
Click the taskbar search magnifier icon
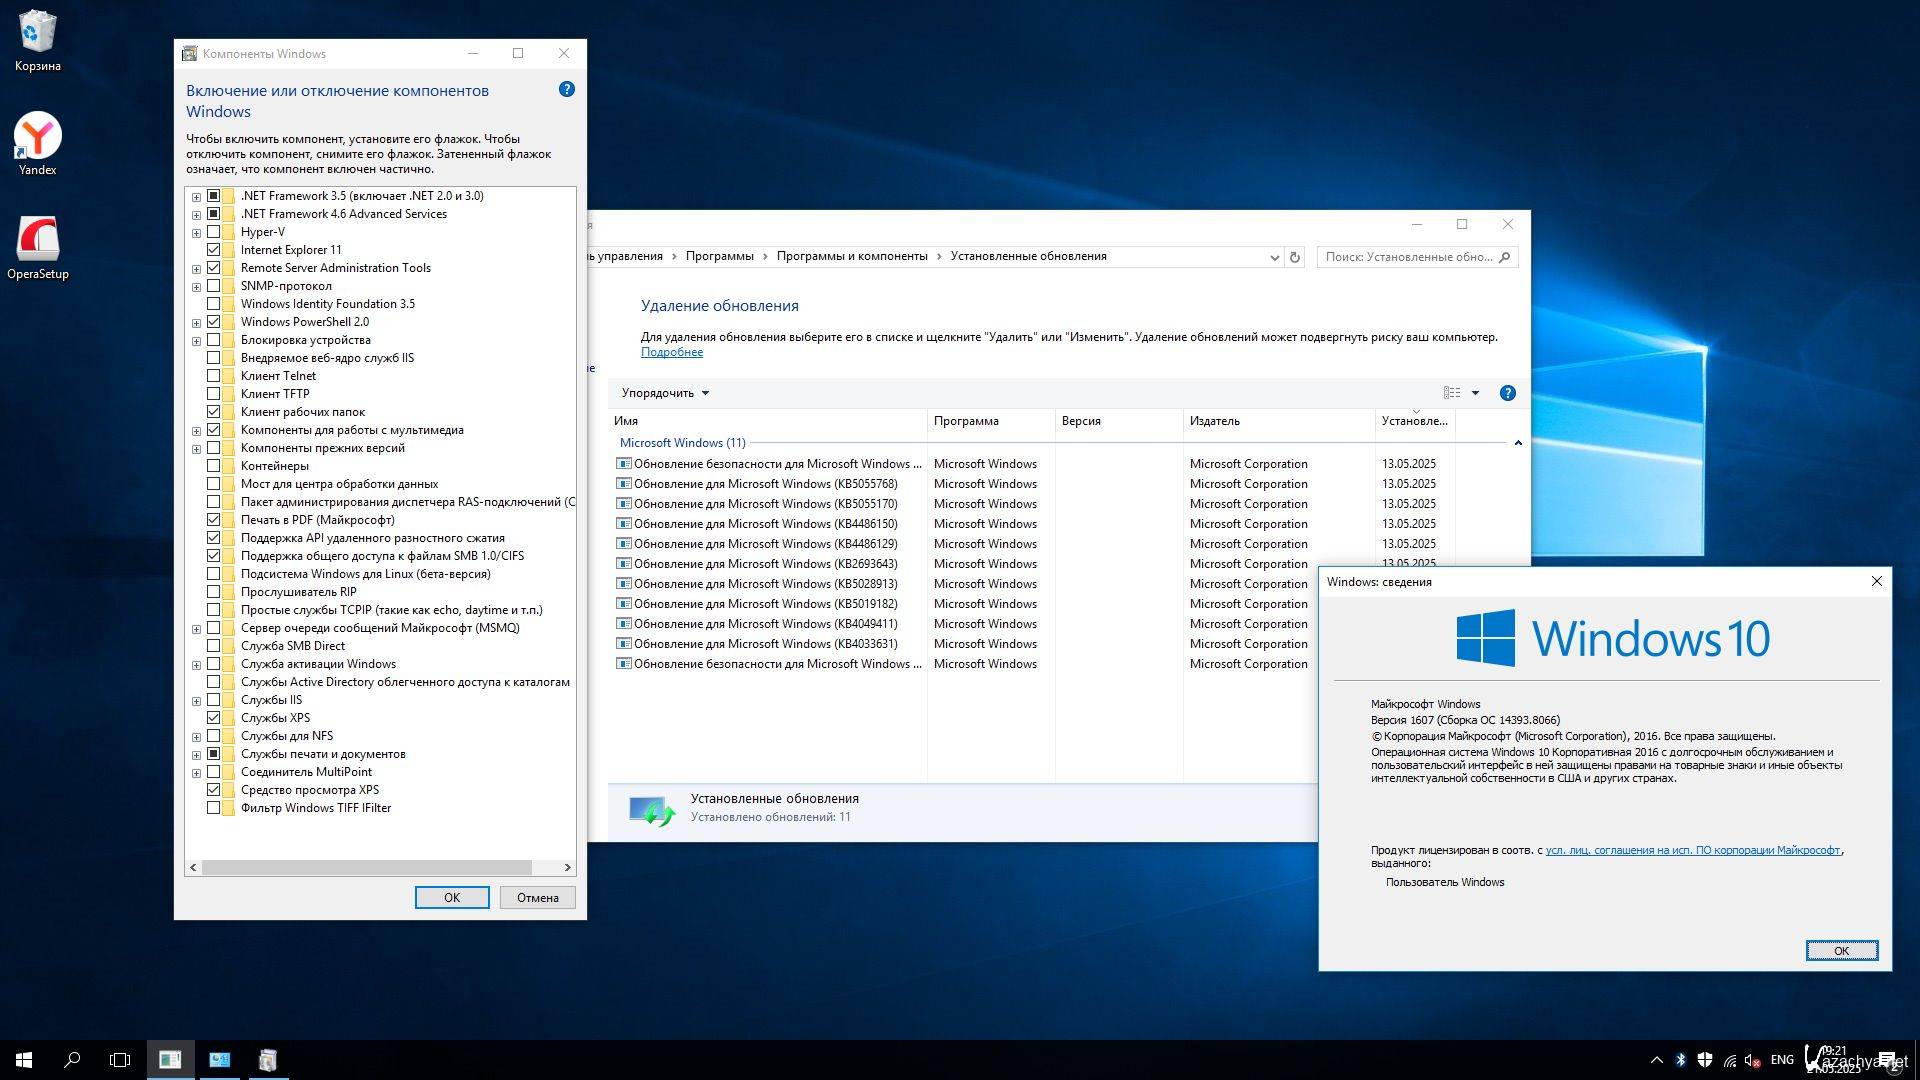pyautogui.click(x=72, y=1060)
